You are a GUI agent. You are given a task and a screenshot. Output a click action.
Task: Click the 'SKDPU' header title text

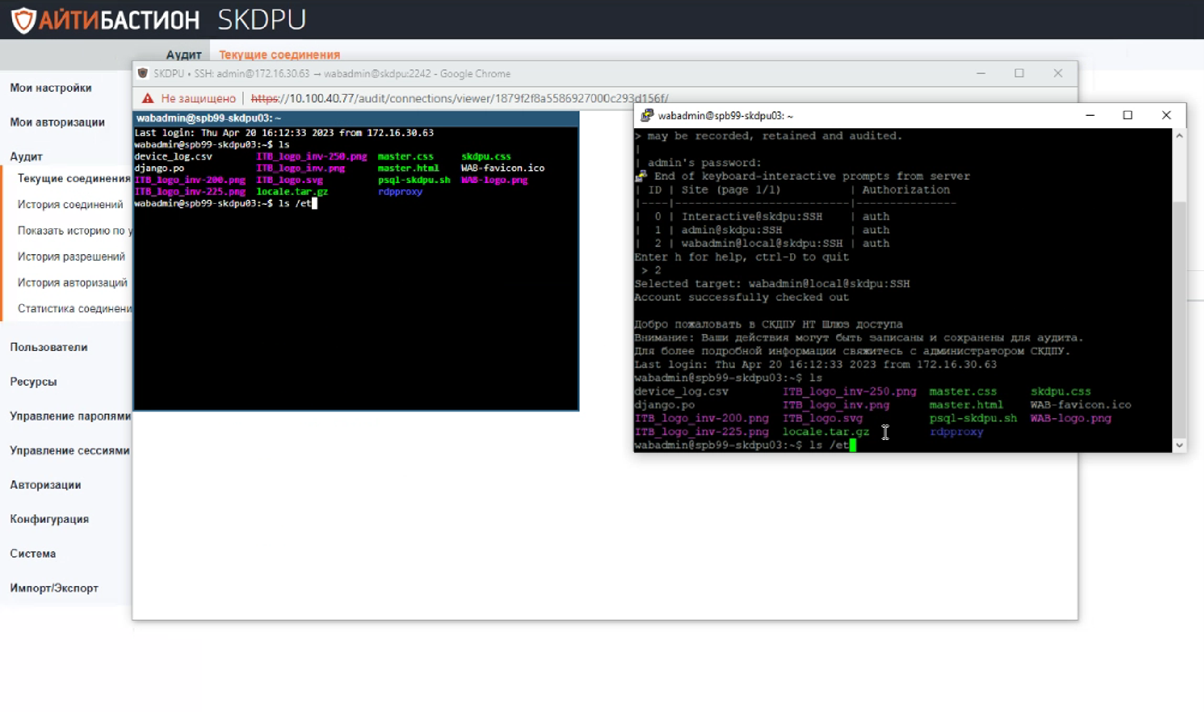pyautogui.click(x=262, y=19)
